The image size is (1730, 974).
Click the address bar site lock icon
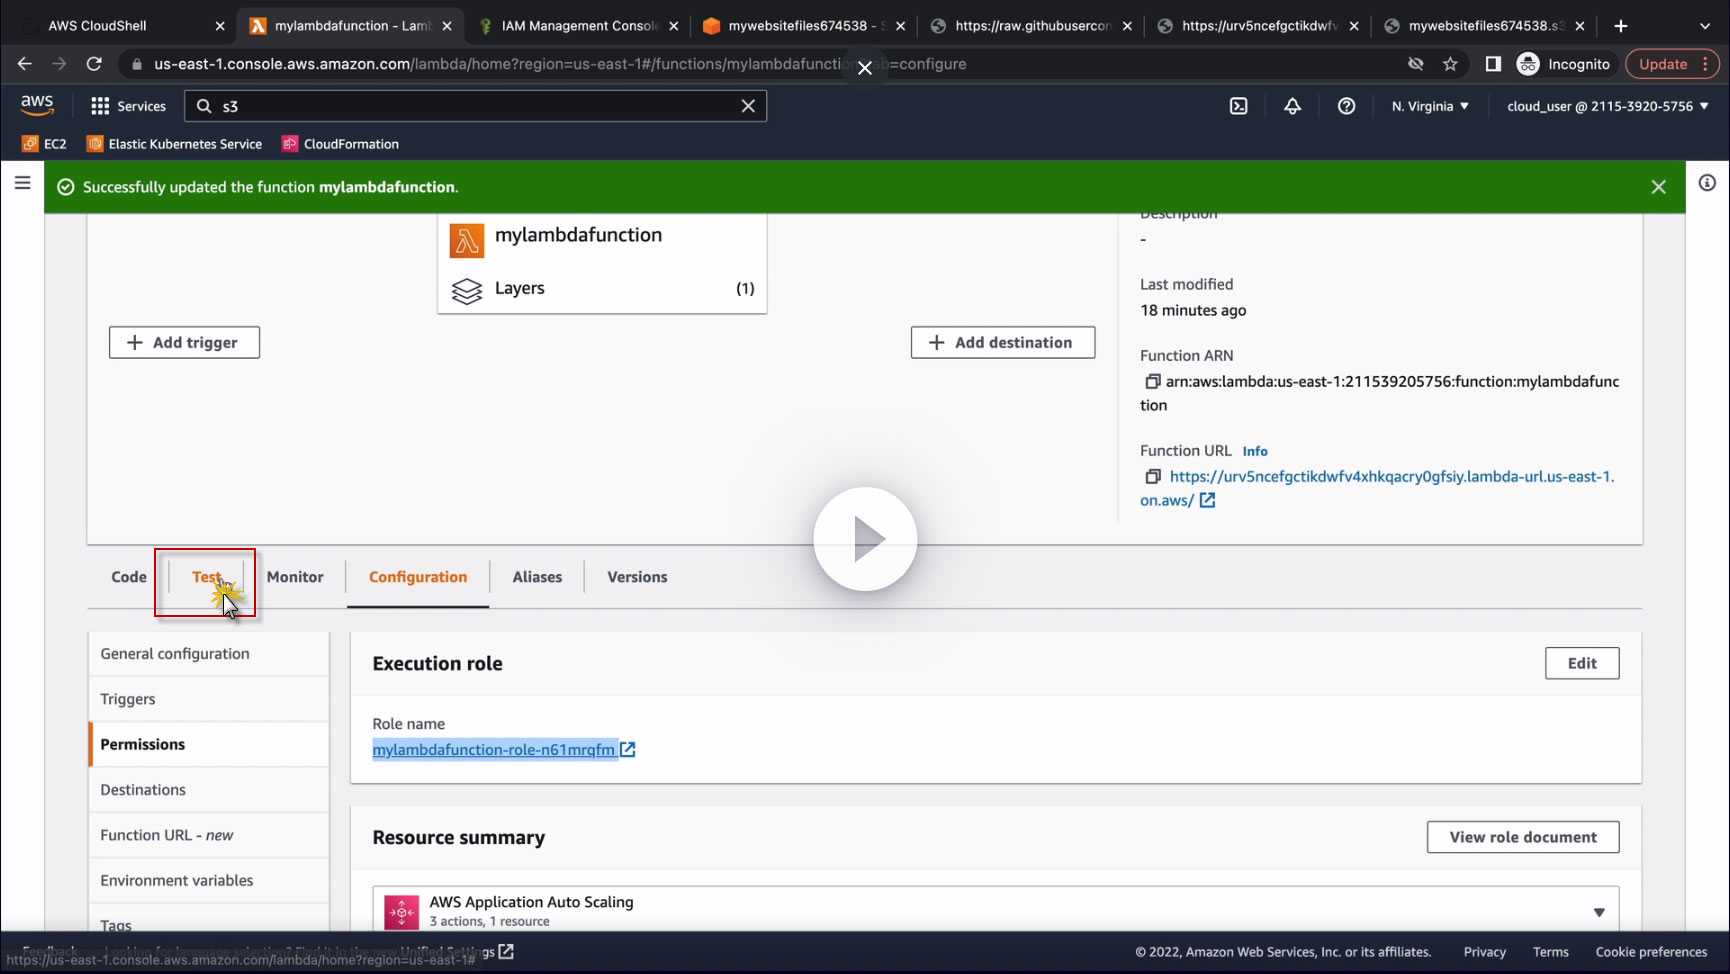[x=137, y=64]
